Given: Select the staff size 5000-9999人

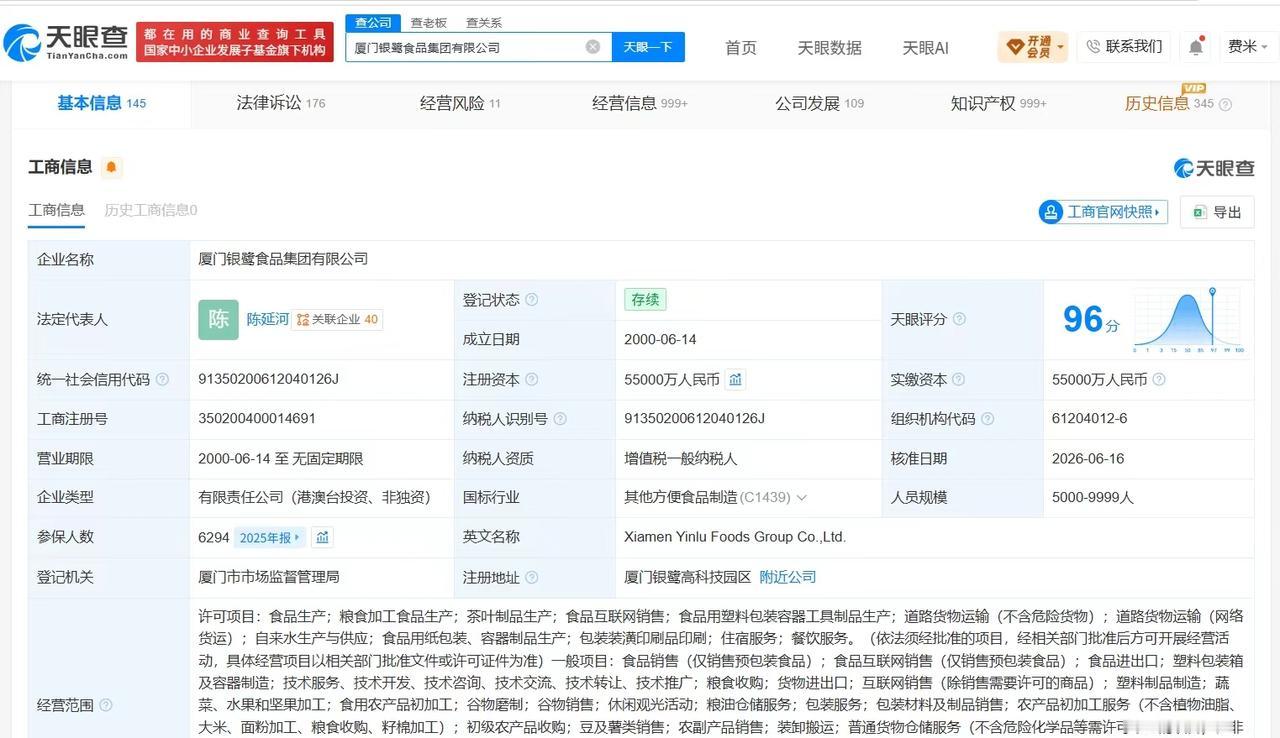Looking at the screenshot, I should [x=1093, y=497].
